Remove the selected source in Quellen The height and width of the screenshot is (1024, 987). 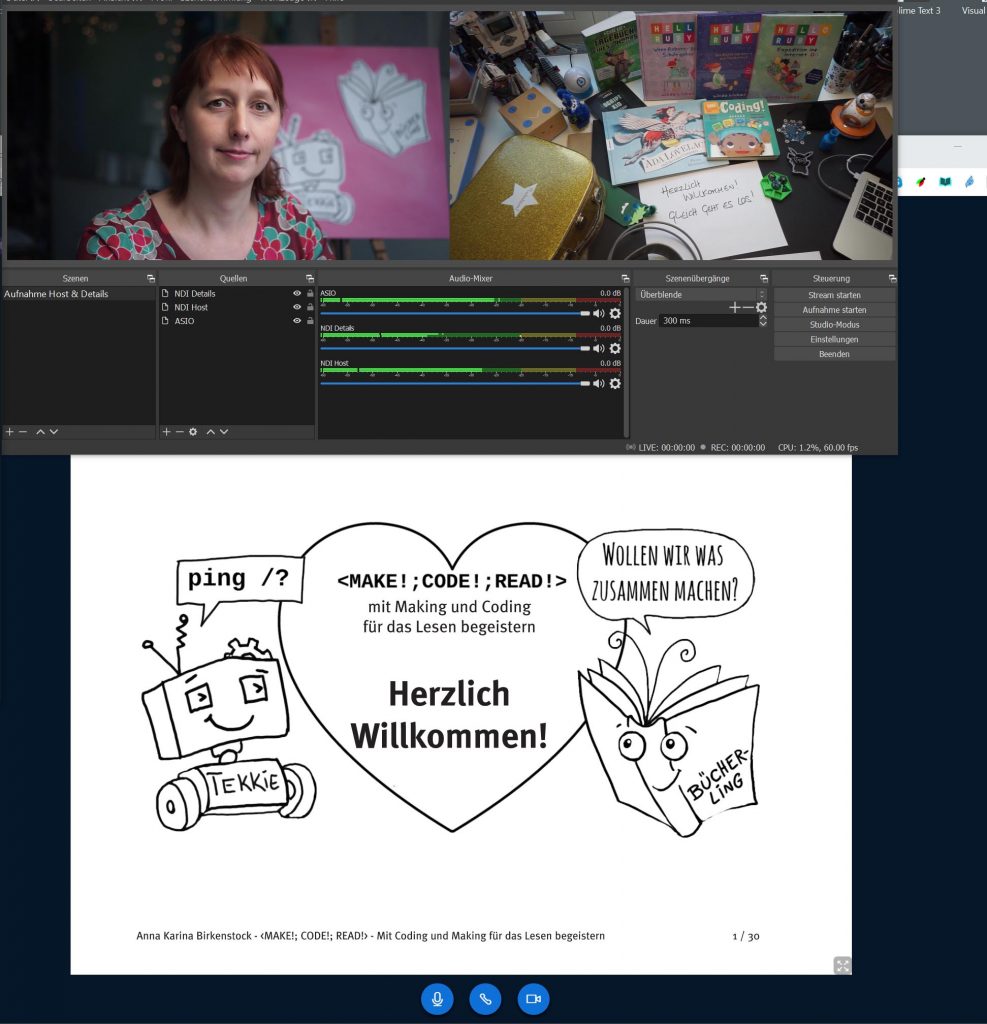tap(180, 432)
